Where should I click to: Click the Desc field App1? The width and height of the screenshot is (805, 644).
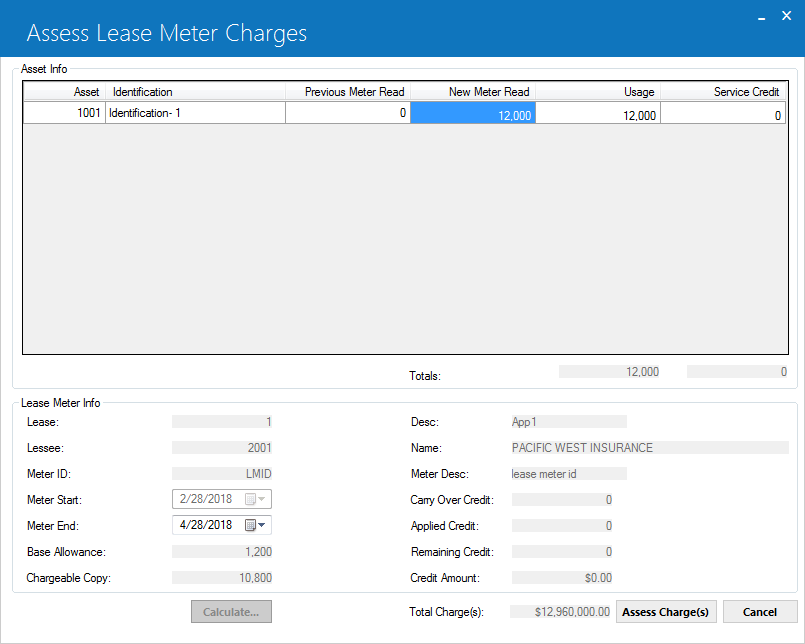tap(569, 422)
